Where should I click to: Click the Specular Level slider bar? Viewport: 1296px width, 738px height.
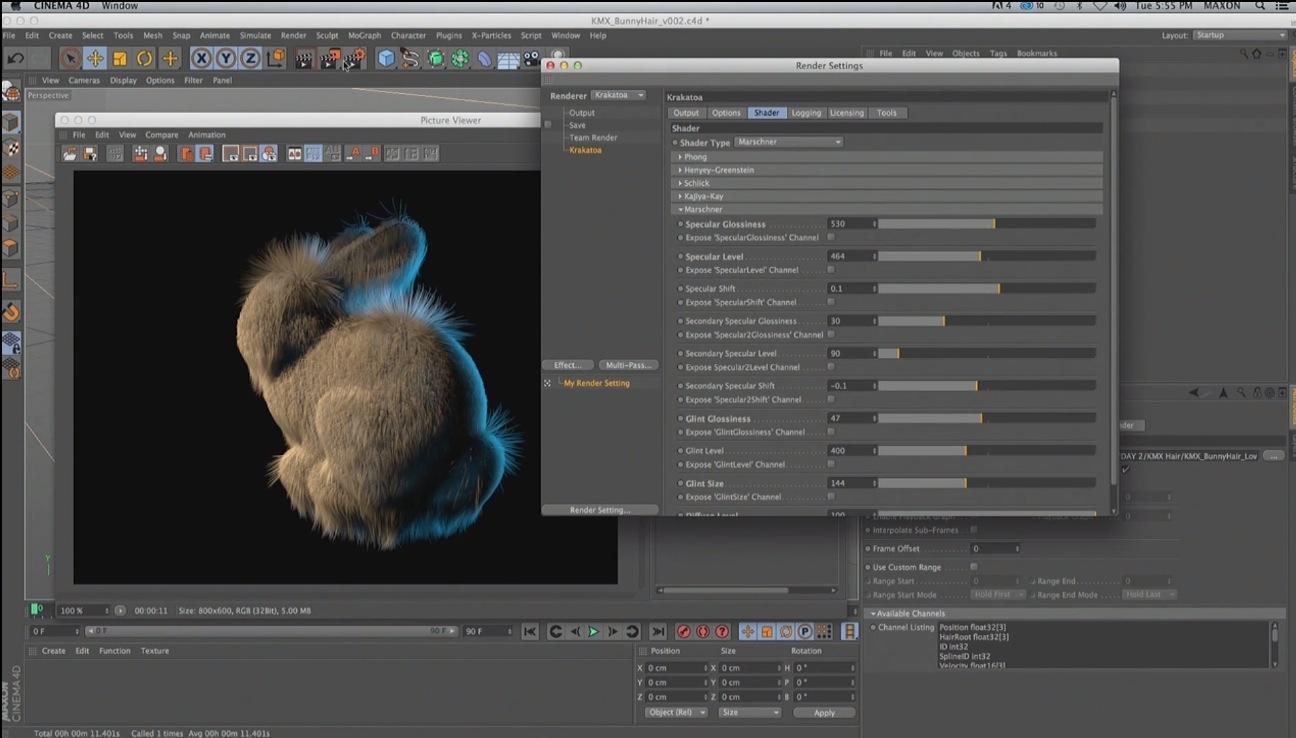pos(986,257)
